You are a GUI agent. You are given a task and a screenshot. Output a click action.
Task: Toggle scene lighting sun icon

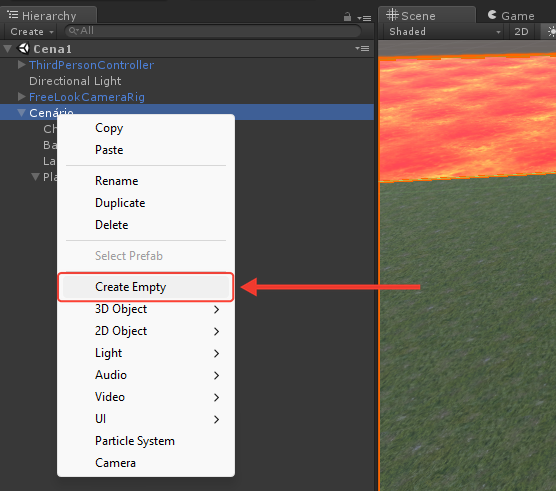(x=551, y=32)
